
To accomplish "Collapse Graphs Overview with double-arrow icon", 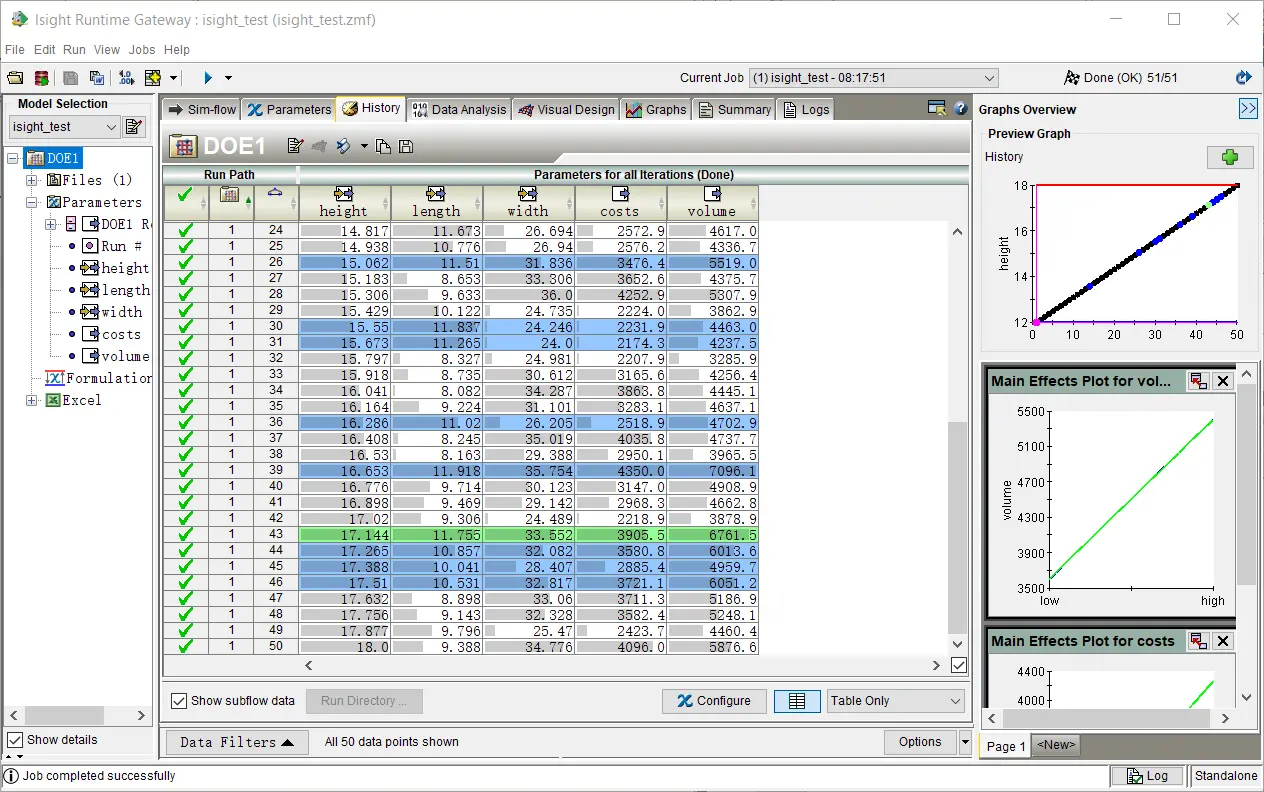I will [1247, 109].
